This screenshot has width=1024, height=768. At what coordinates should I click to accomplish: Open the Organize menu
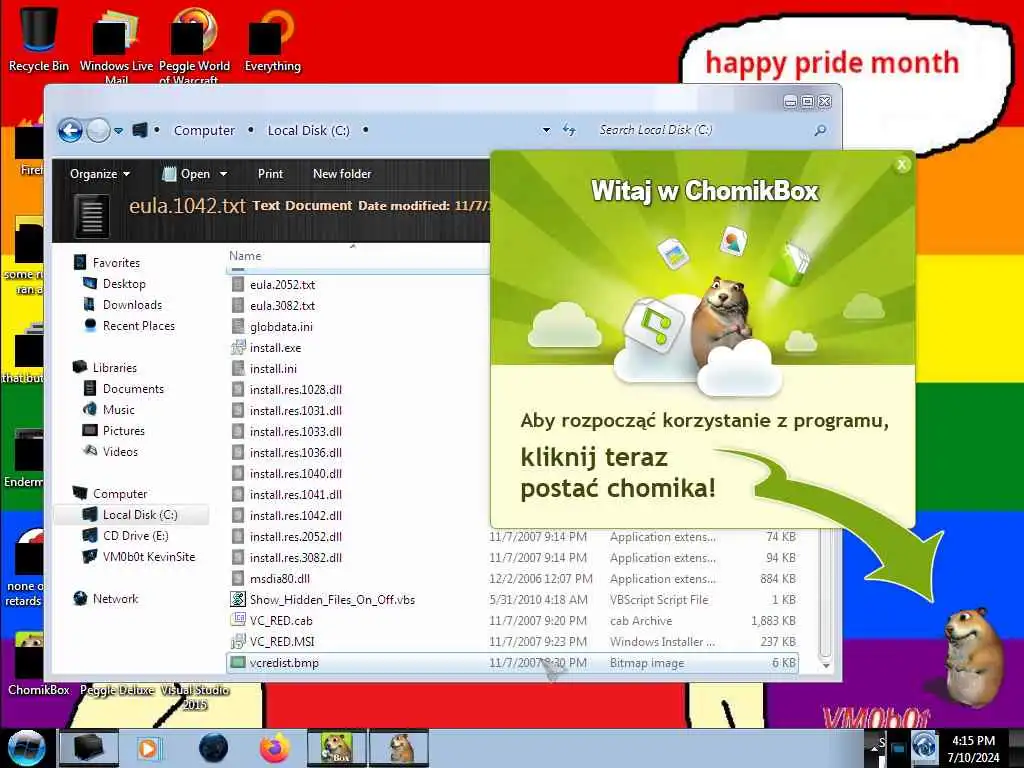[100, 174]
